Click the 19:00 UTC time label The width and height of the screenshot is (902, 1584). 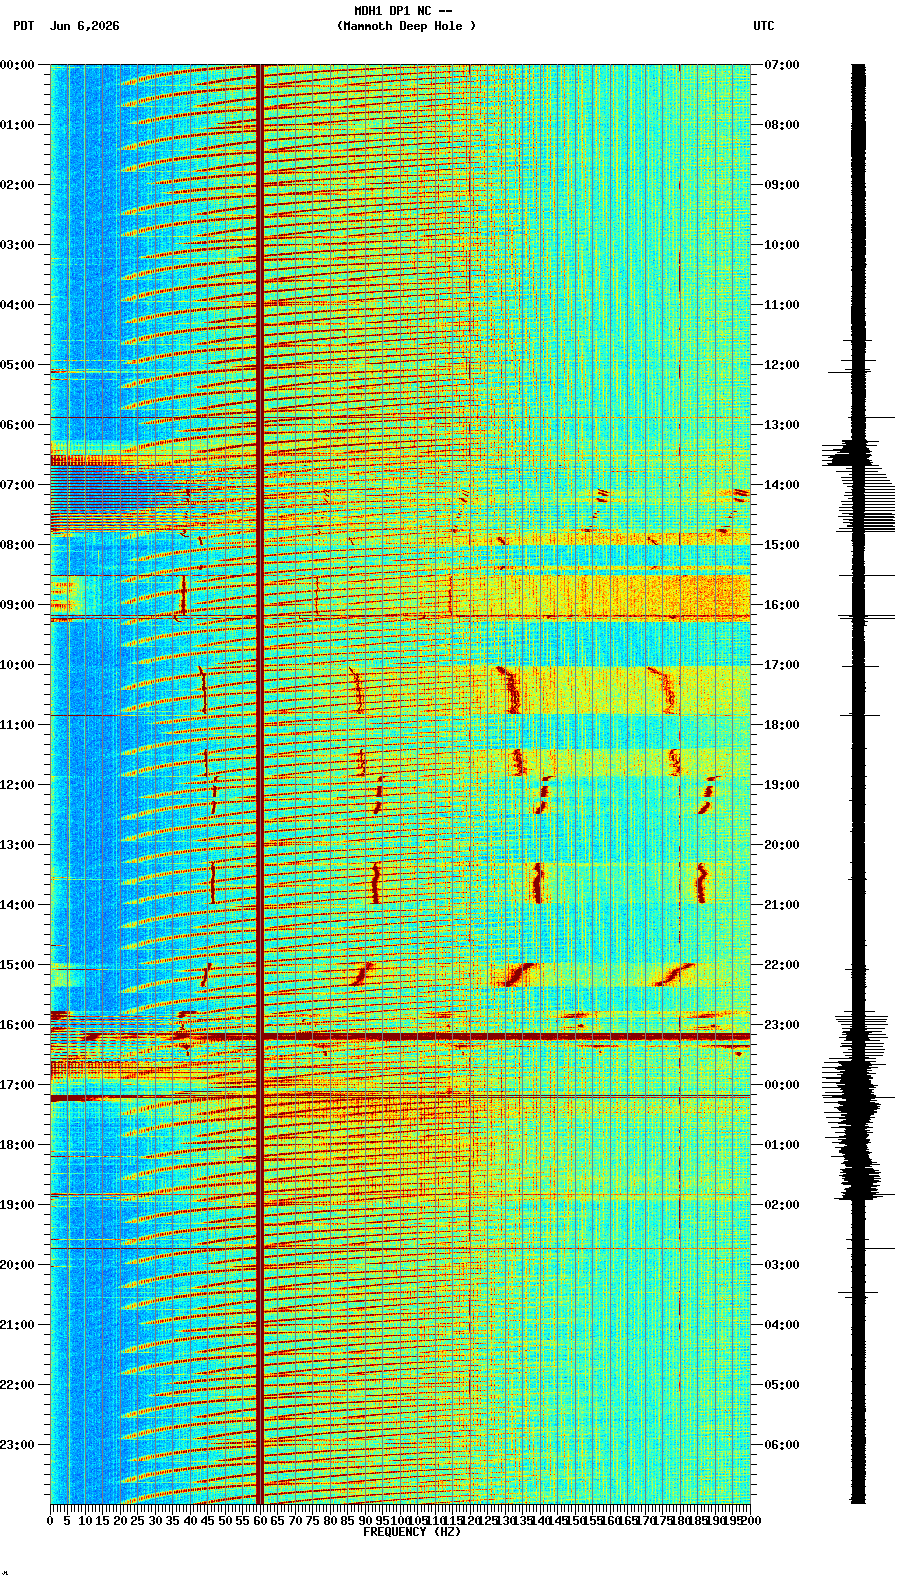[x=782, y=785]
